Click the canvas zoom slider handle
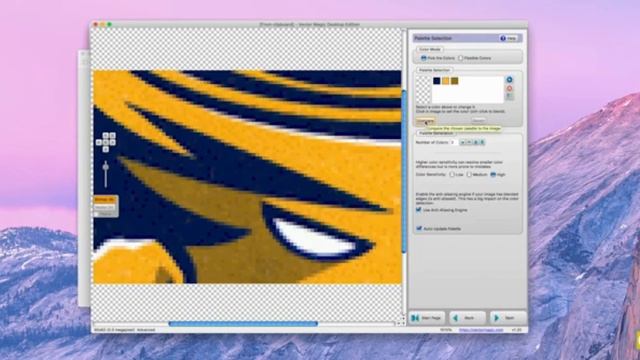 click(x=106, y=167)
